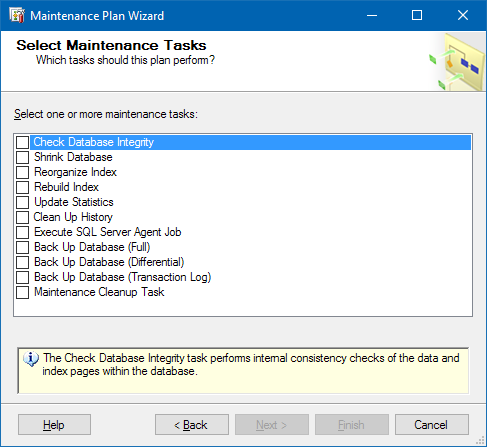Tick Back Up Database (Differential) checkbox
Image resolution: width=487 pixels, height=447 pixels.
23,262
